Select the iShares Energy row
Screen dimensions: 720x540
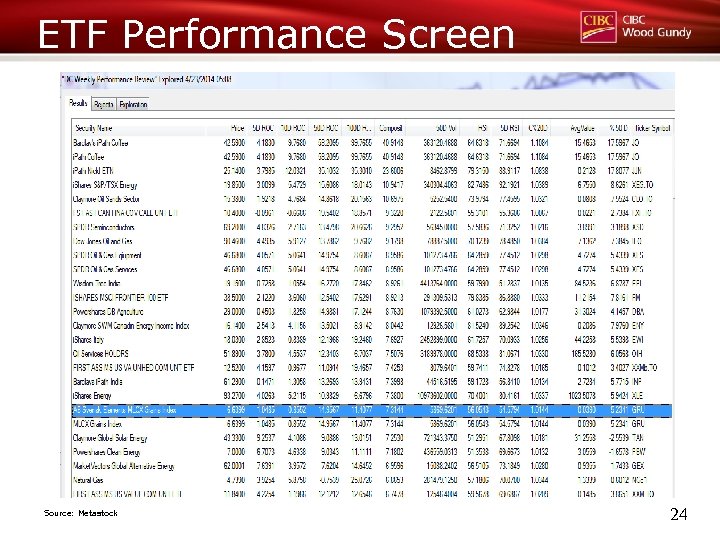(x=372, y=396)
